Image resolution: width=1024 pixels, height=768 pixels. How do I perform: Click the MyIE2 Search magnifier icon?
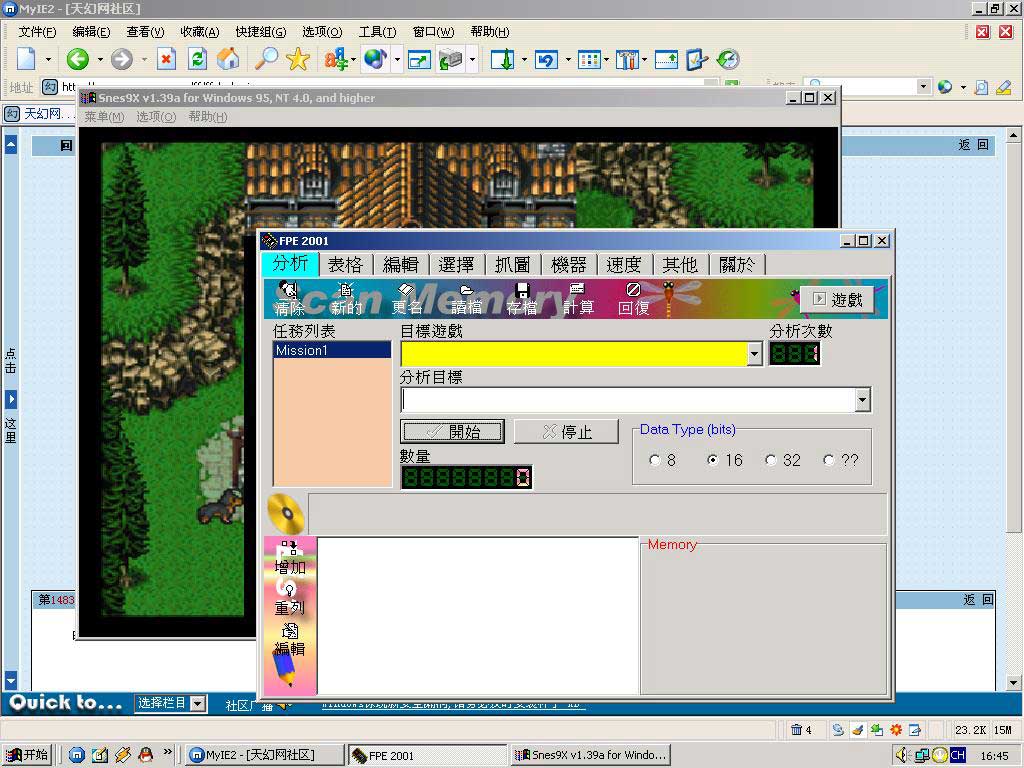pyautogui.click(x=266, y=59)
